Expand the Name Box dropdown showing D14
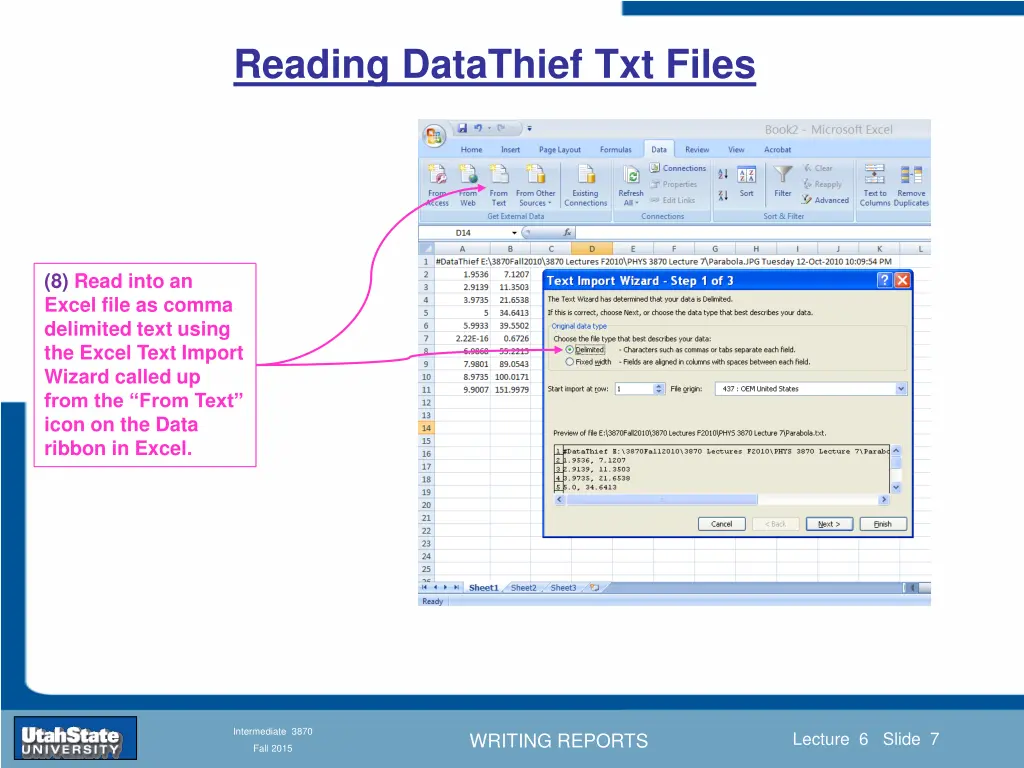This screenshot has height=768, width=1024. 515,233
